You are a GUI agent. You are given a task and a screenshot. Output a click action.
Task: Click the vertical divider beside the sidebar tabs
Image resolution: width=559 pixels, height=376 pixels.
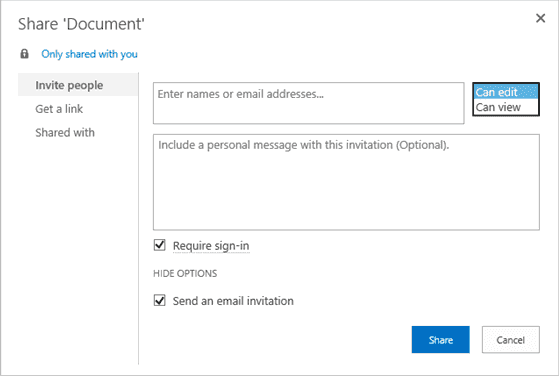tap(139, 218)
